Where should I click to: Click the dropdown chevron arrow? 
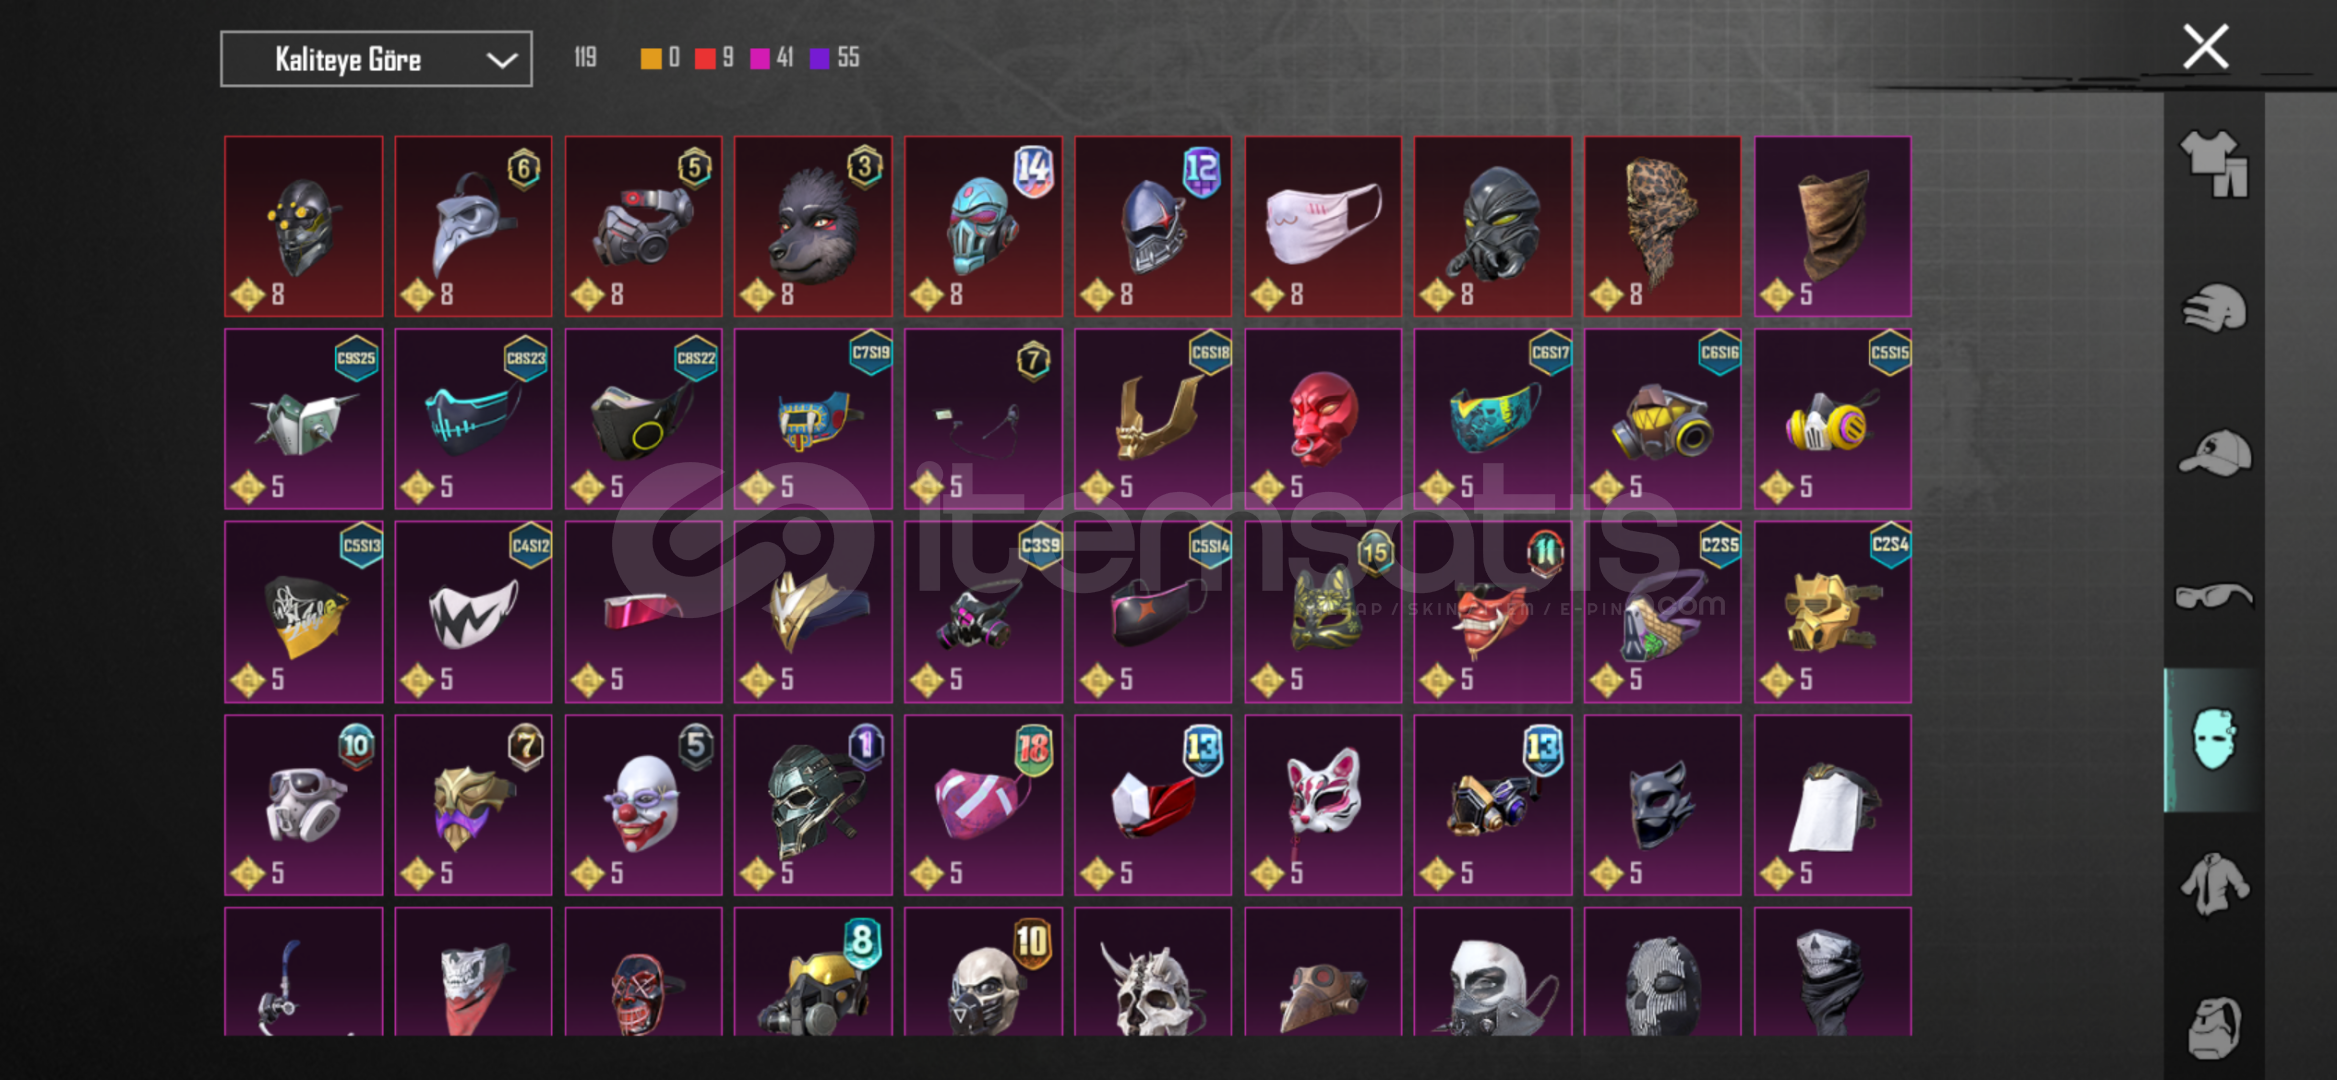502,60
